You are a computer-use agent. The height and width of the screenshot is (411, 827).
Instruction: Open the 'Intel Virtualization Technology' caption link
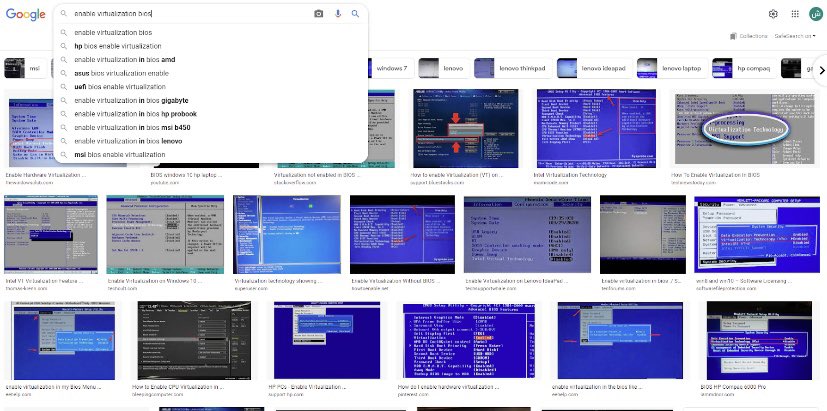(570, 175)
